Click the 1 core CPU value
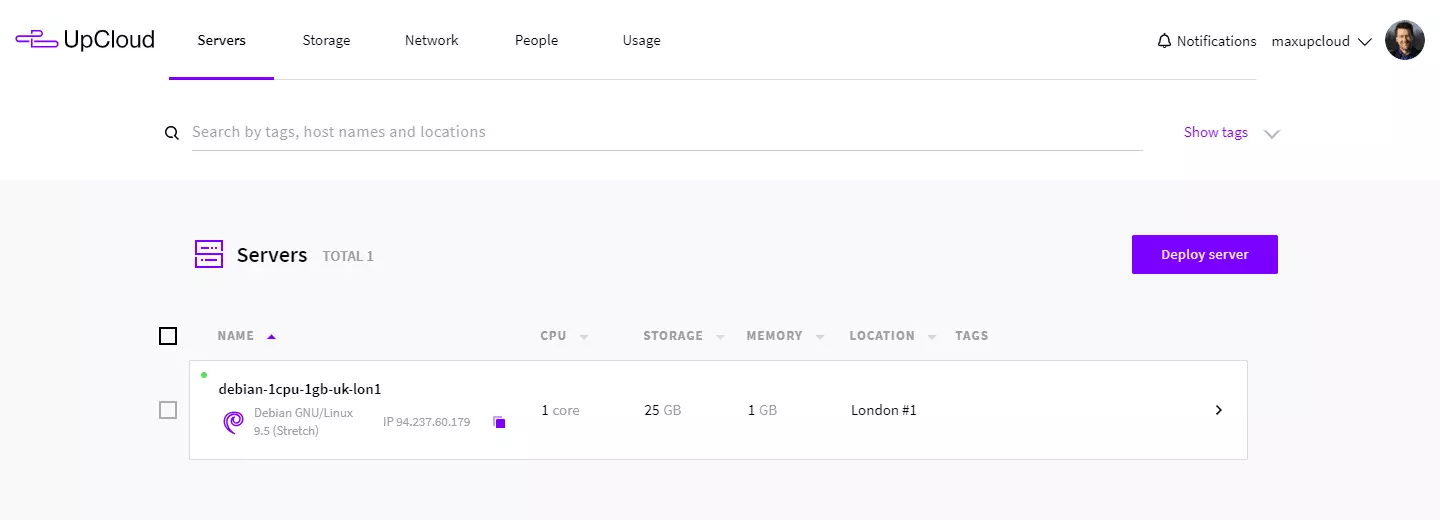 click(x=560, y=410)
